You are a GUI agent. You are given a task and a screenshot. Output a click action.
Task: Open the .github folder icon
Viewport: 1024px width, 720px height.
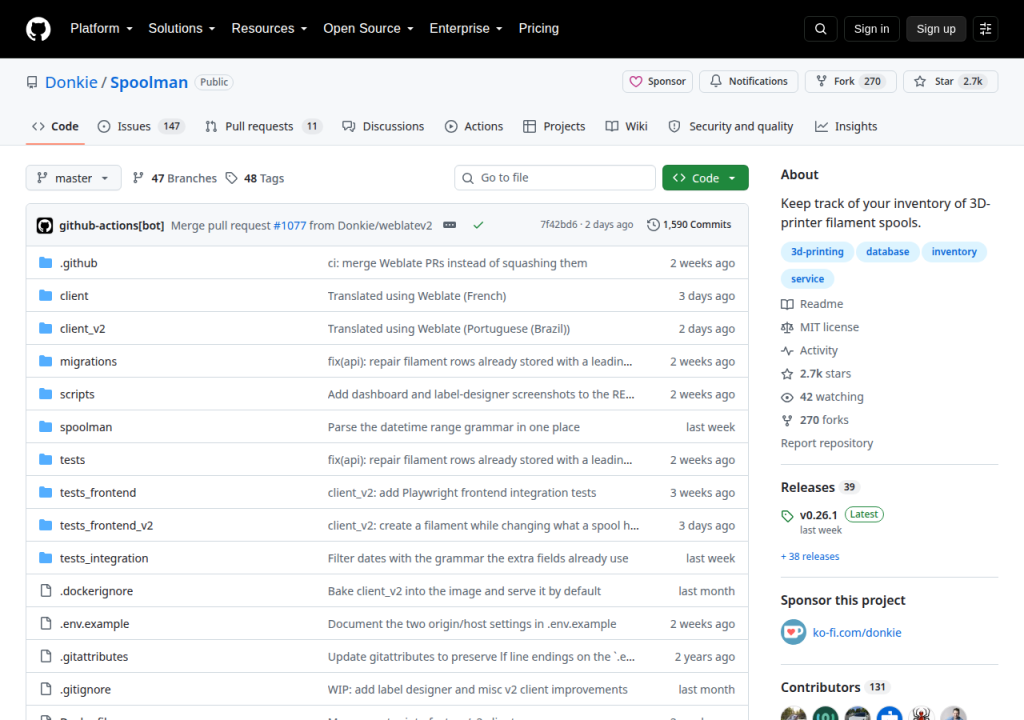[x=46, y=263]
